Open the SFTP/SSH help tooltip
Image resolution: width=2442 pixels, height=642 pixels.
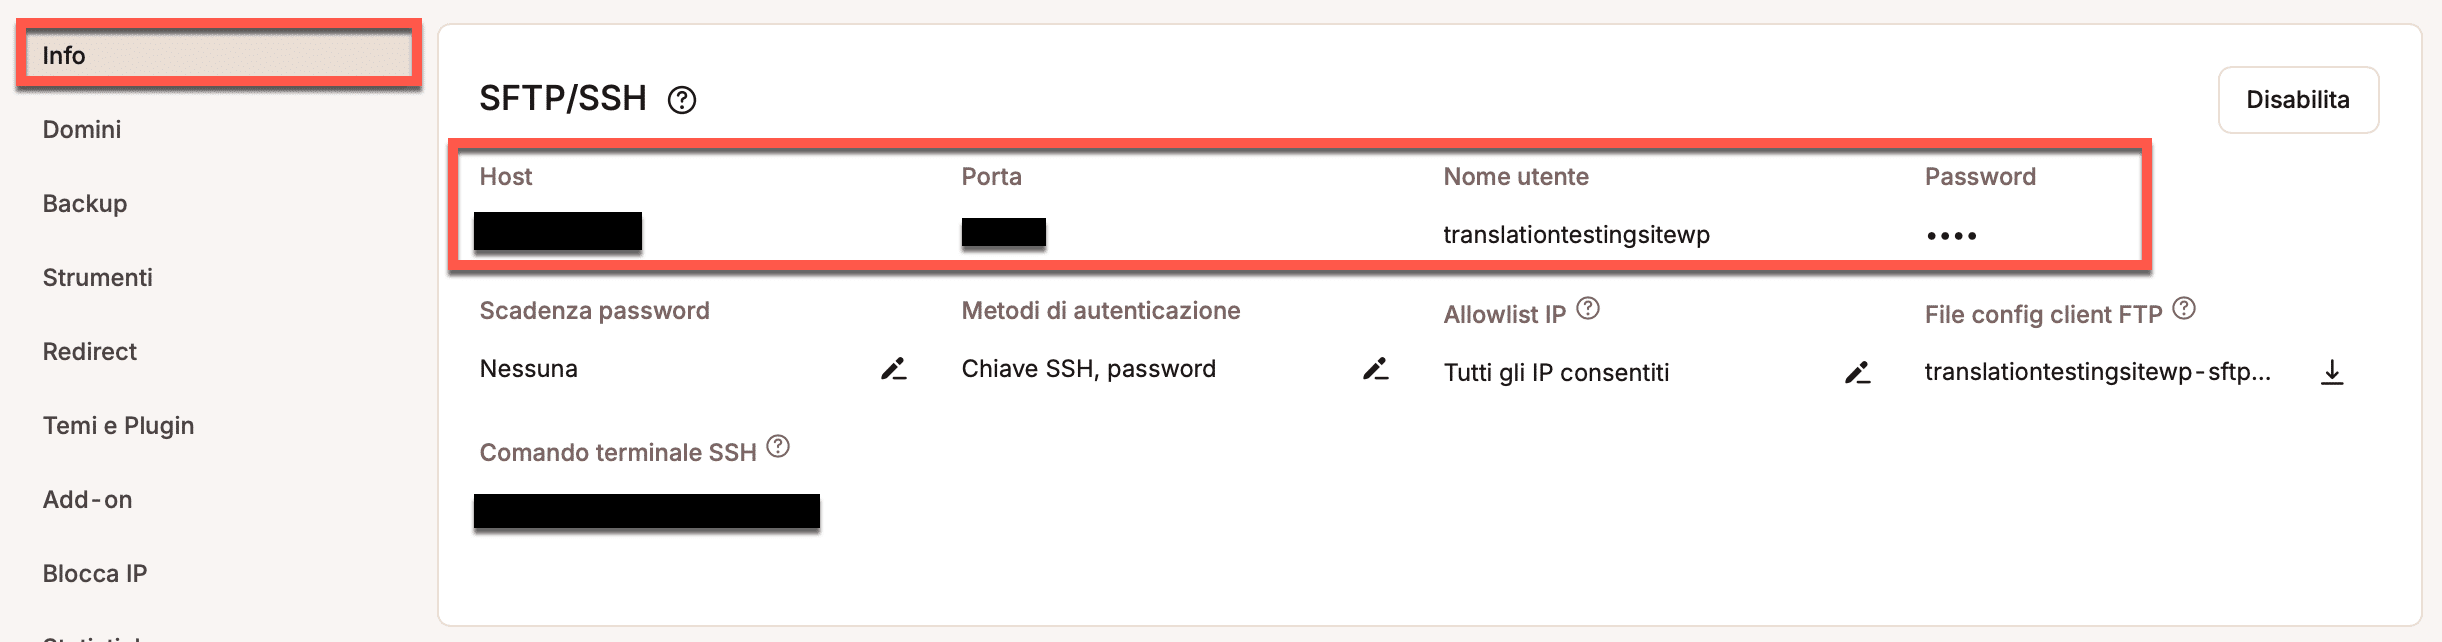click(x=681, y=99)
